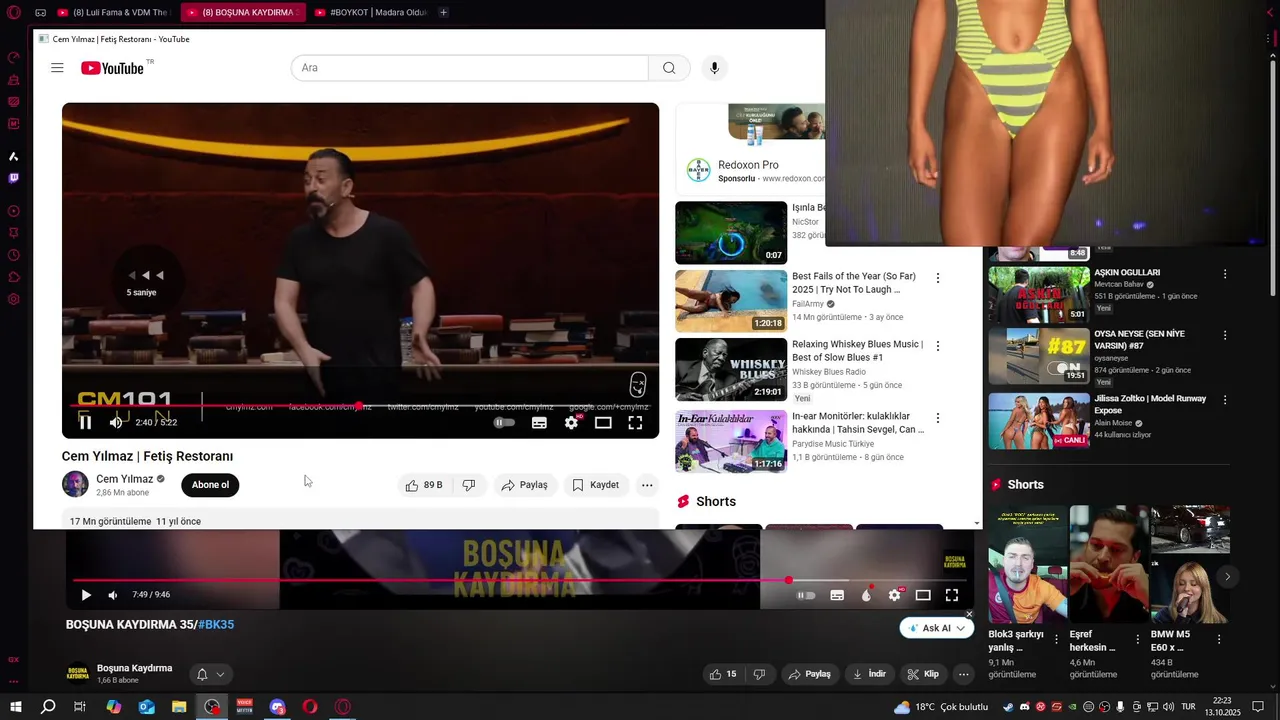Open the Opera GX main menu logo
Image resolution: width=1280 pixels, height=720 pixels.
click(14, 13)
